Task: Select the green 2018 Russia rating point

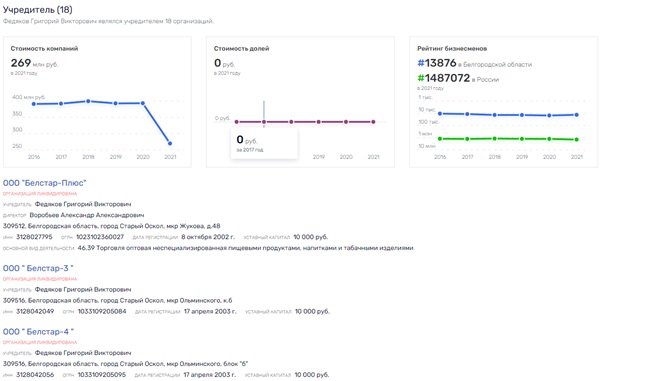Action: (495, 138)
